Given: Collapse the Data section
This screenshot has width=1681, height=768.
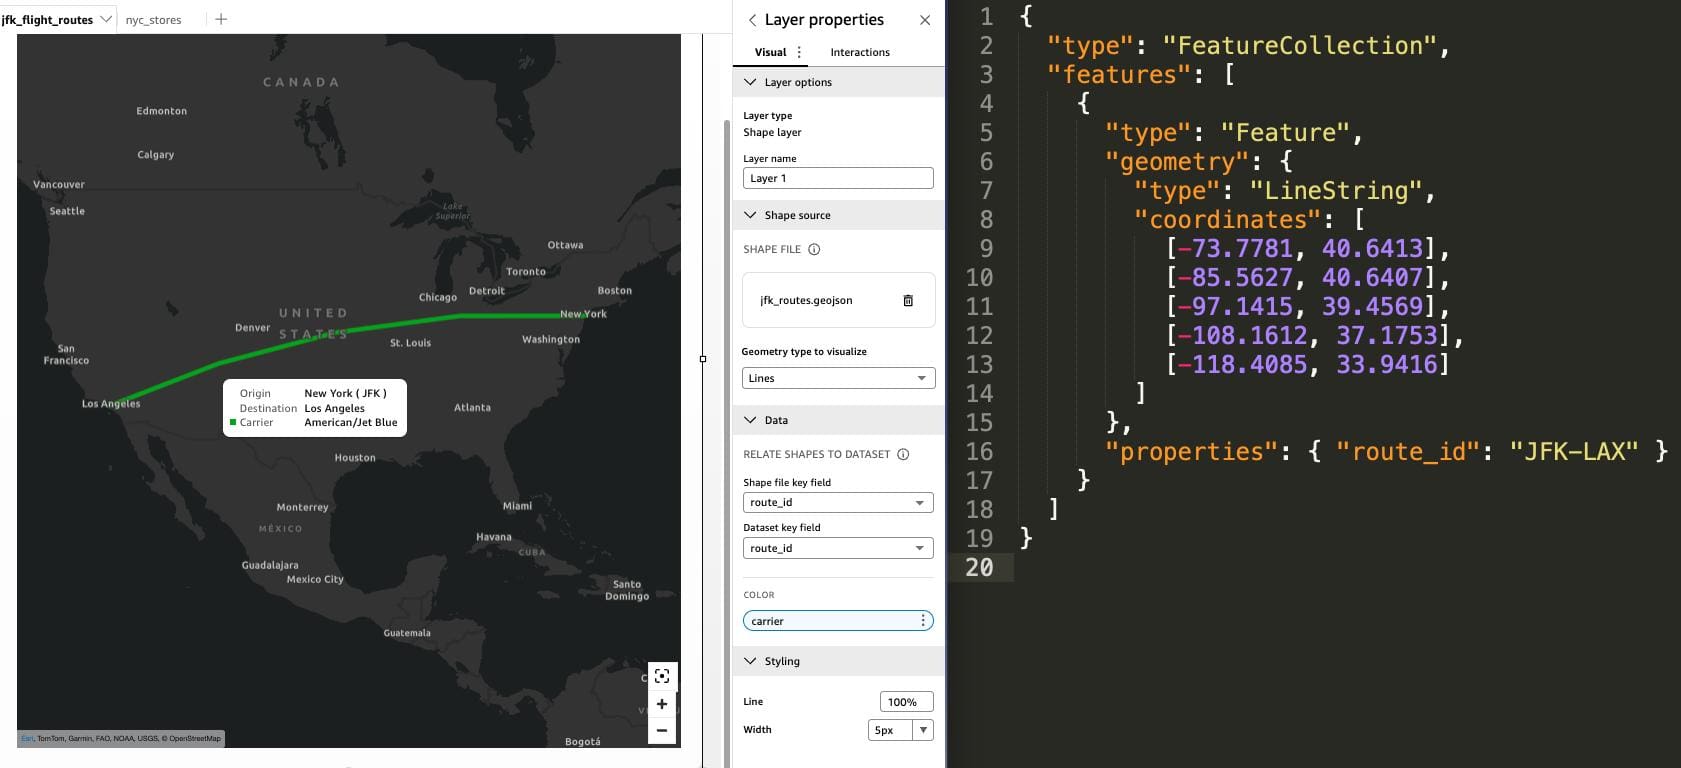Looking at the screenshot, I should tap(750, 420).
